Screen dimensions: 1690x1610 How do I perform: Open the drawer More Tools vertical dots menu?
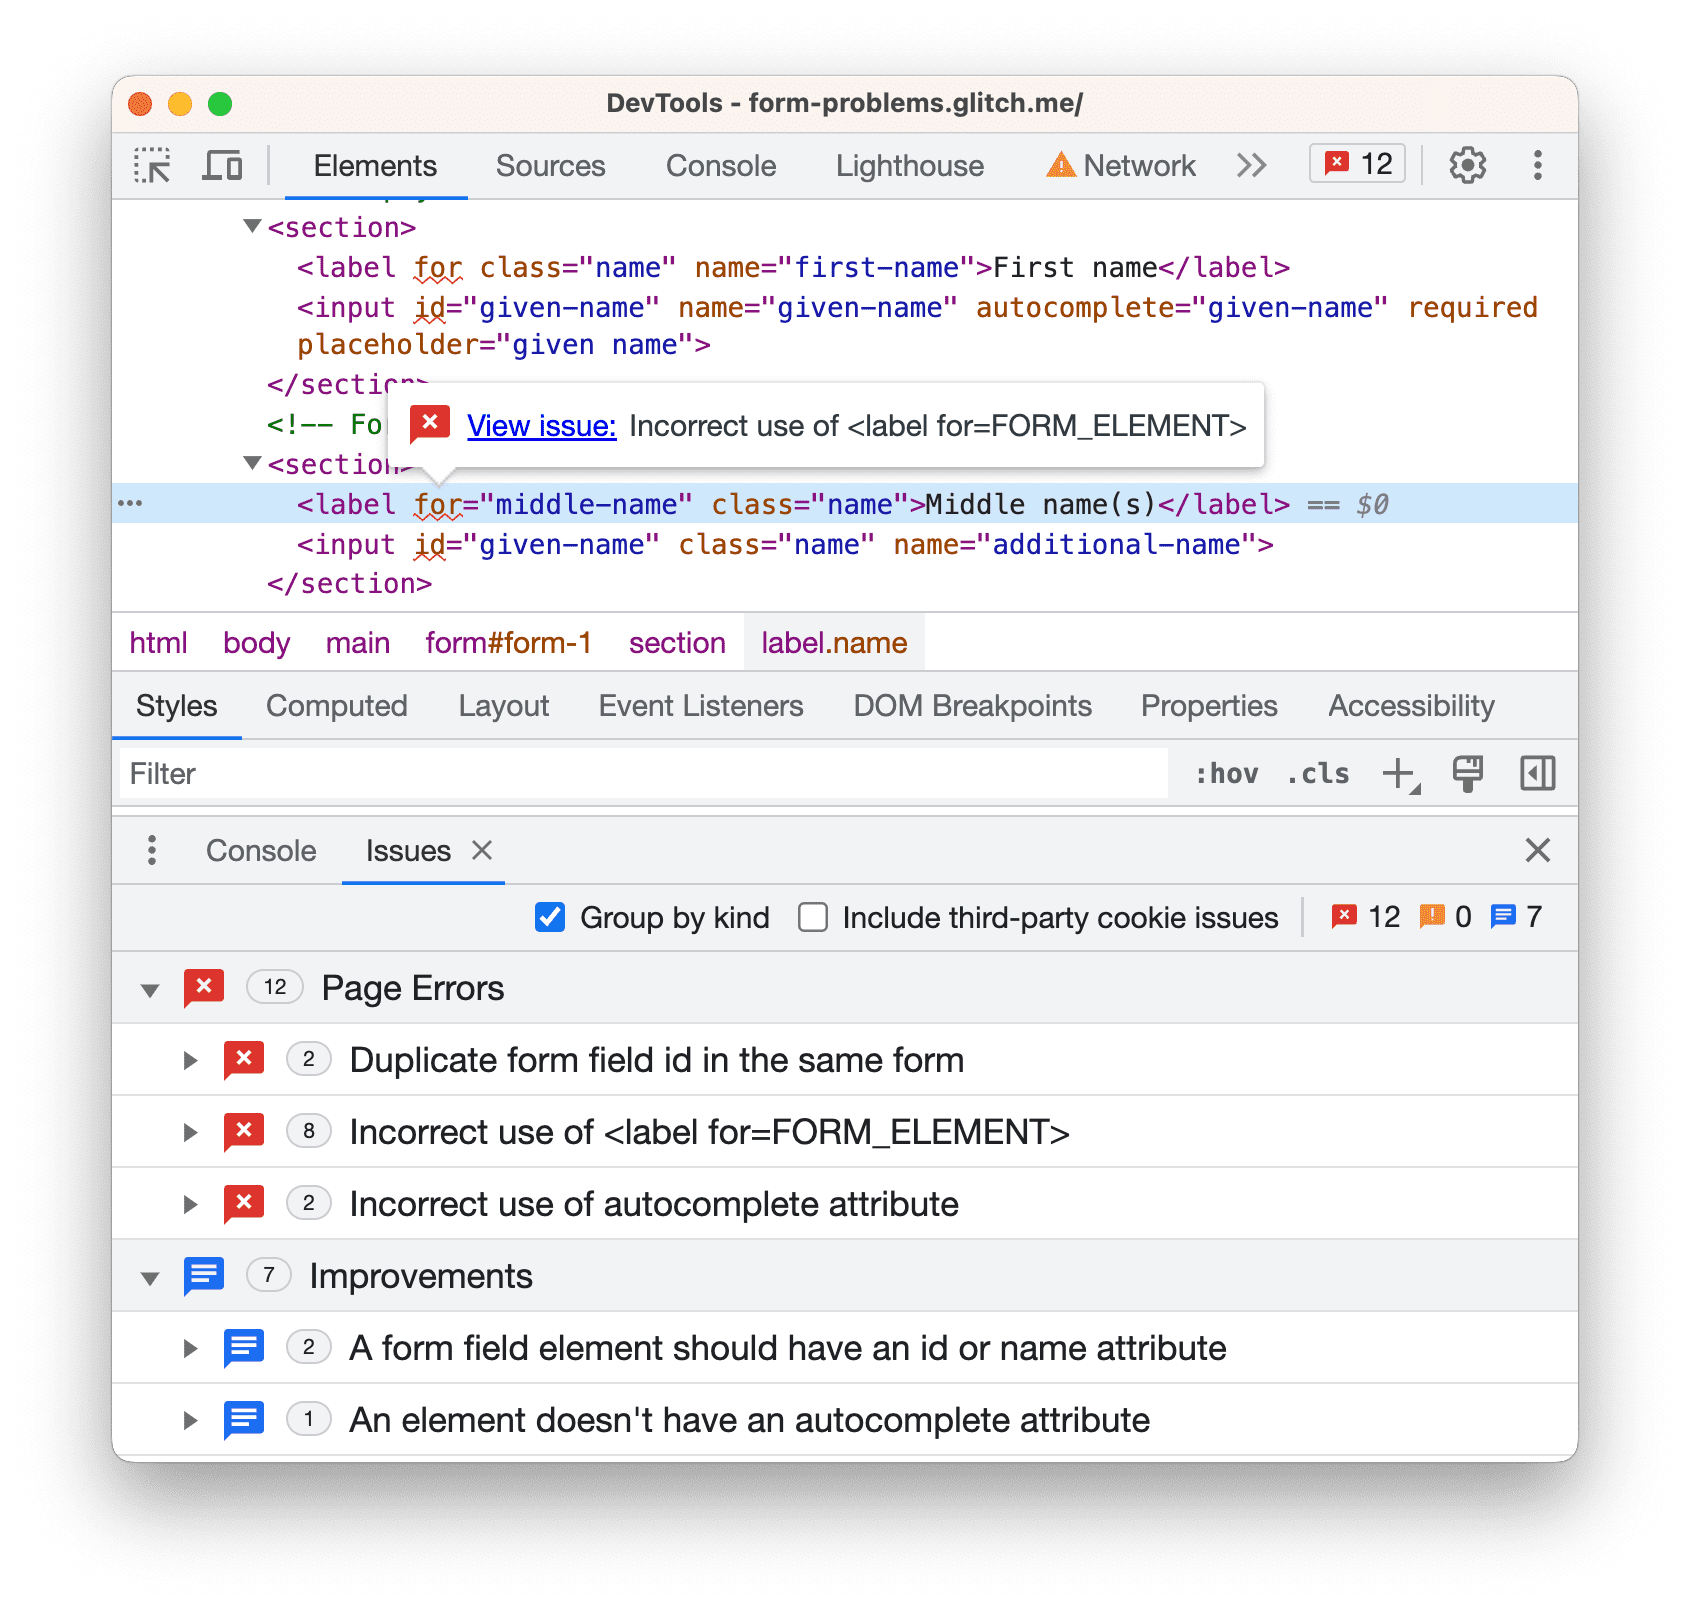tap(152, 850)
